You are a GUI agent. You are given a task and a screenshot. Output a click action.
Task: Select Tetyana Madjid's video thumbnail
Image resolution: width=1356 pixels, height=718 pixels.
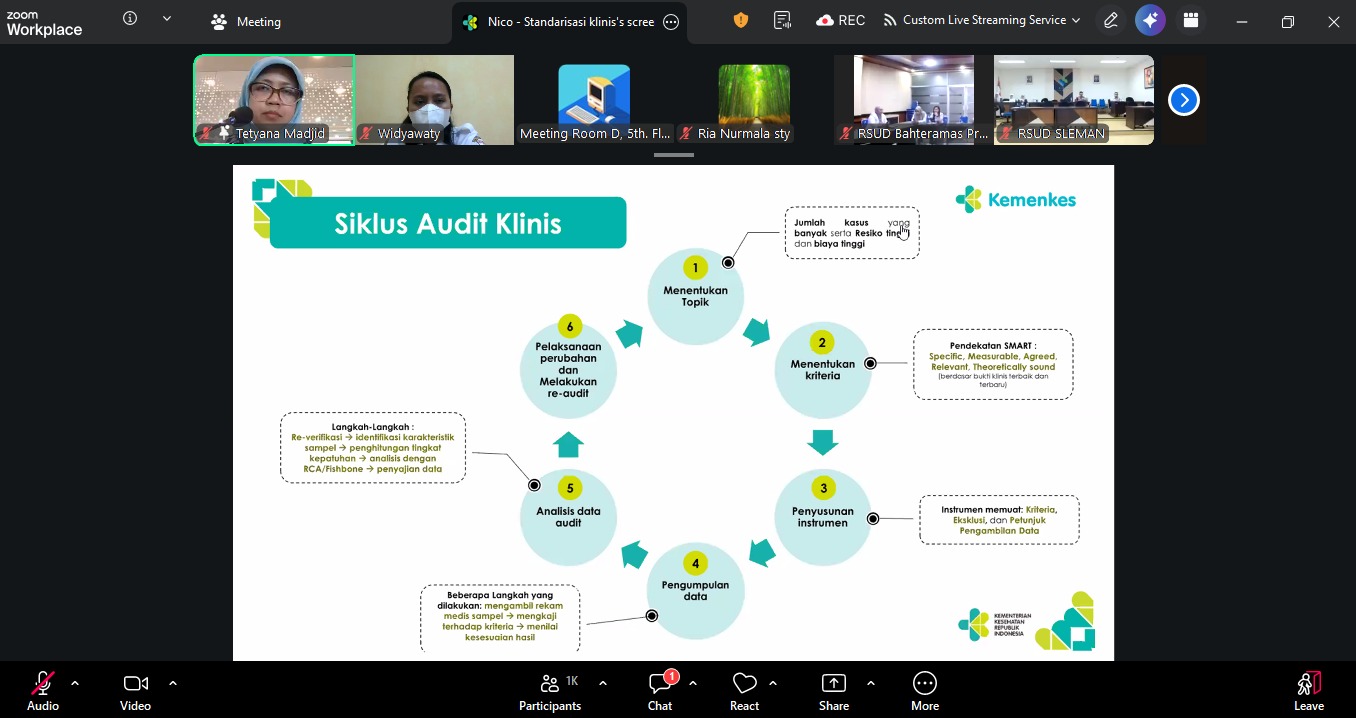point(274,100)
